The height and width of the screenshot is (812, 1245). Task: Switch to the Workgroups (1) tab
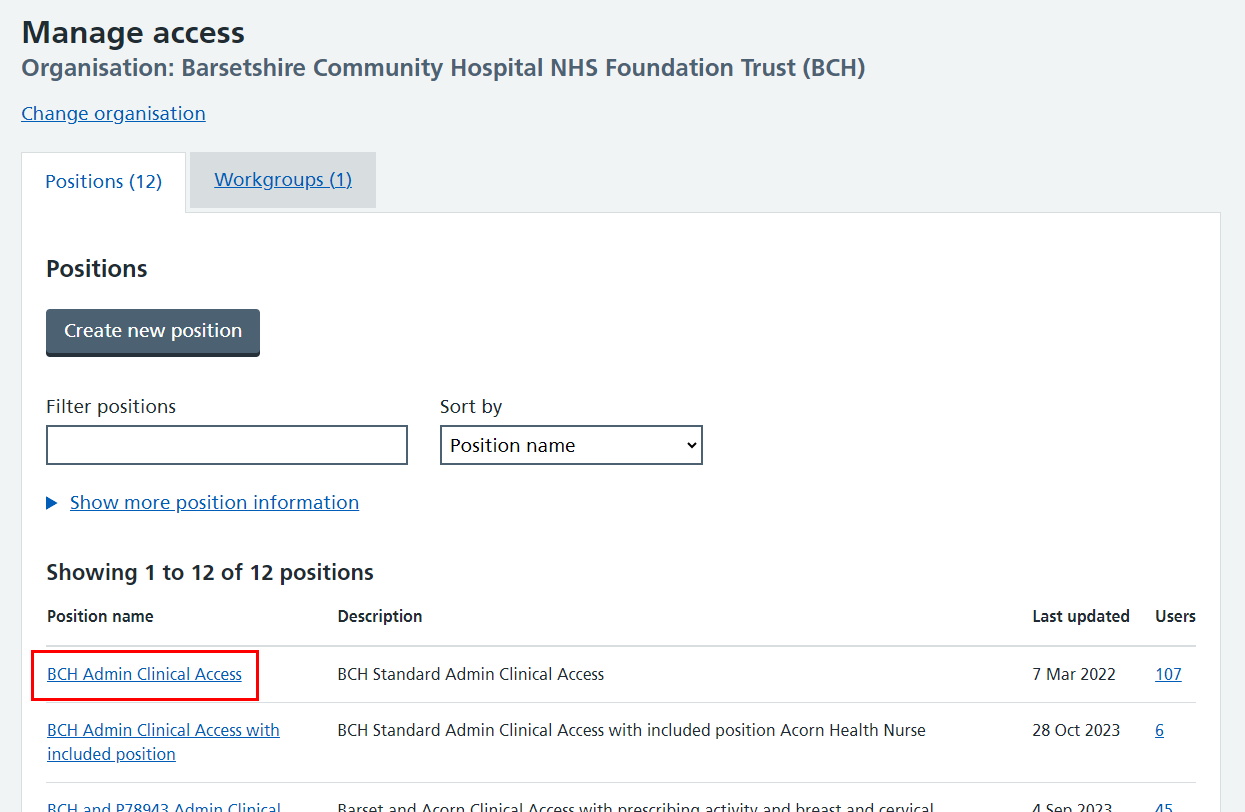[283, 180]
